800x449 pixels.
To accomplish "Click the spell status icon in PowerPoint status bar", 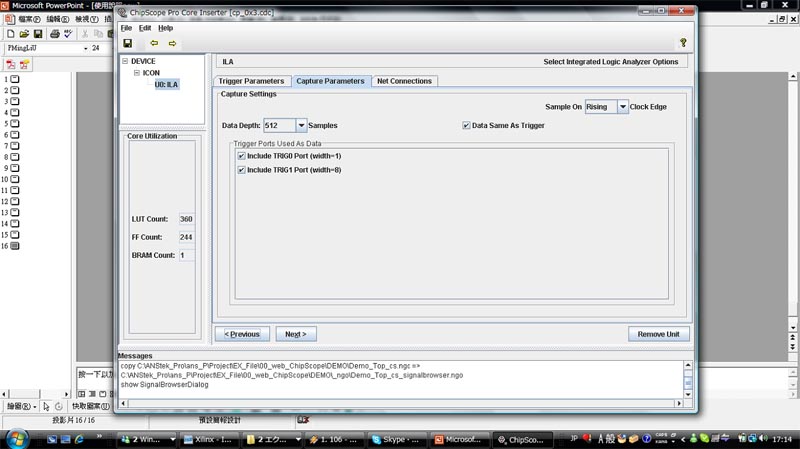I will coord(303,420).
